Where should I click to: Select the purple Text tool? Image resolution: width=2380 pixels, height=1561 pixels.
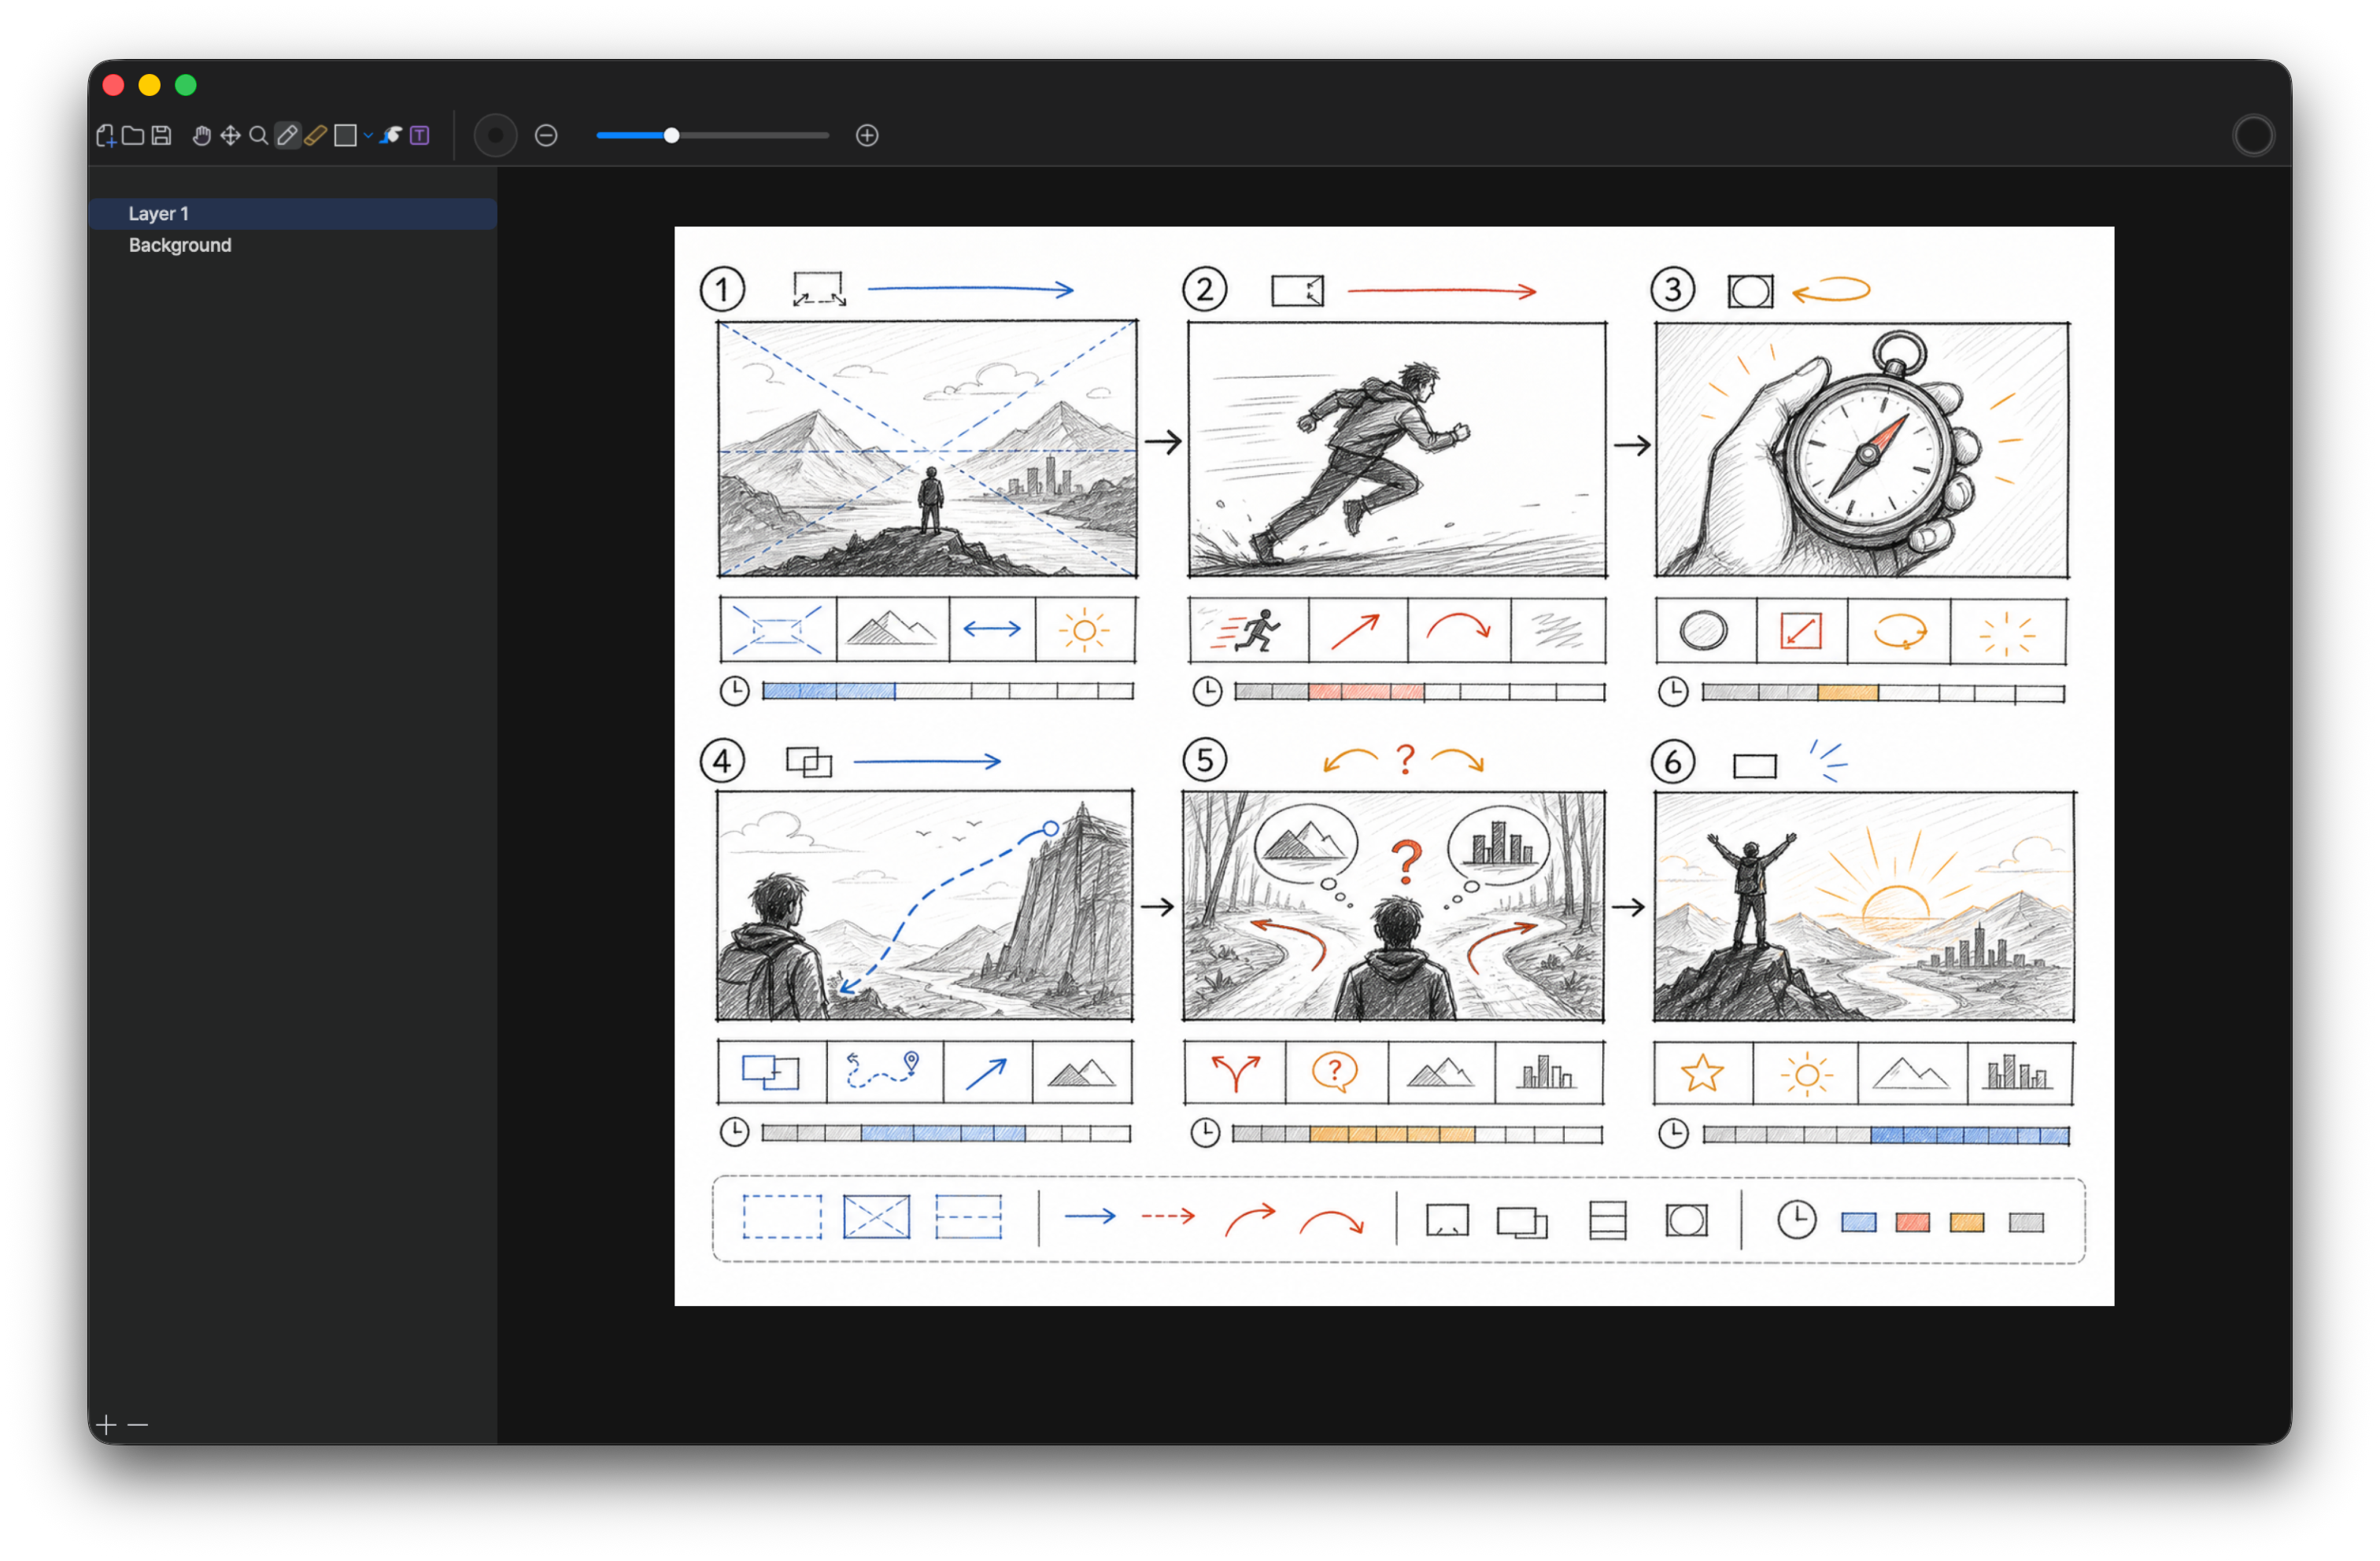420,136
